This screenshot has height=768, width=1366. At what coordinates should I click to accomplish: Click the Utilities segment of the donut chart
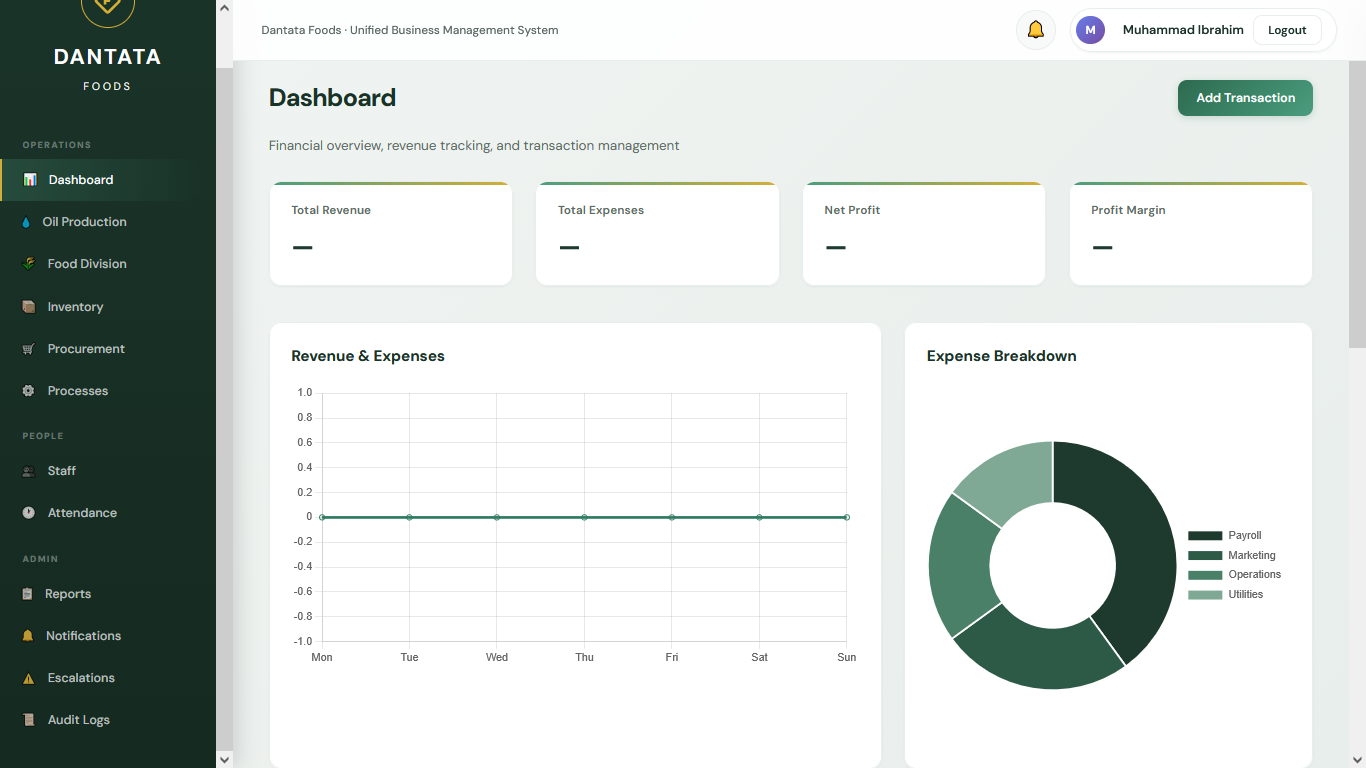1012,480
